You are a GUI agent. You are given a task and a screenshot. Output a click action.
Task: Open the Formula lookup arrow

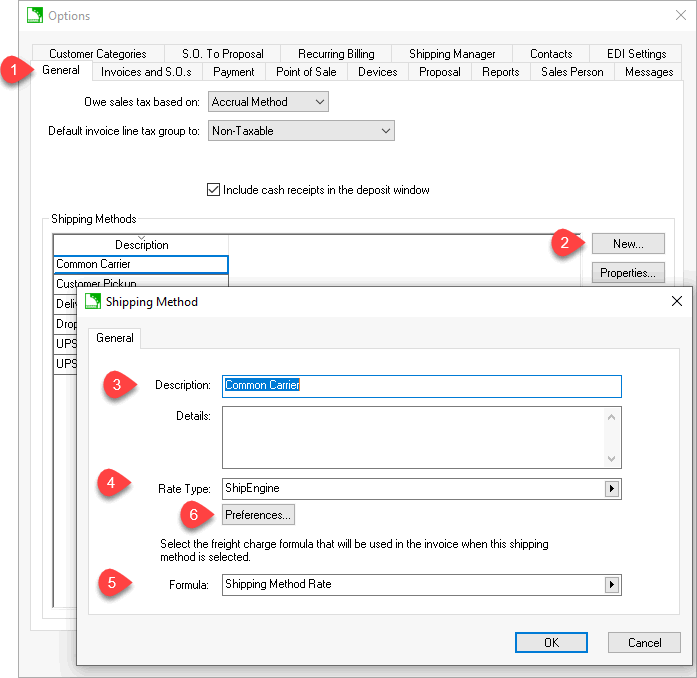[612, 585]
